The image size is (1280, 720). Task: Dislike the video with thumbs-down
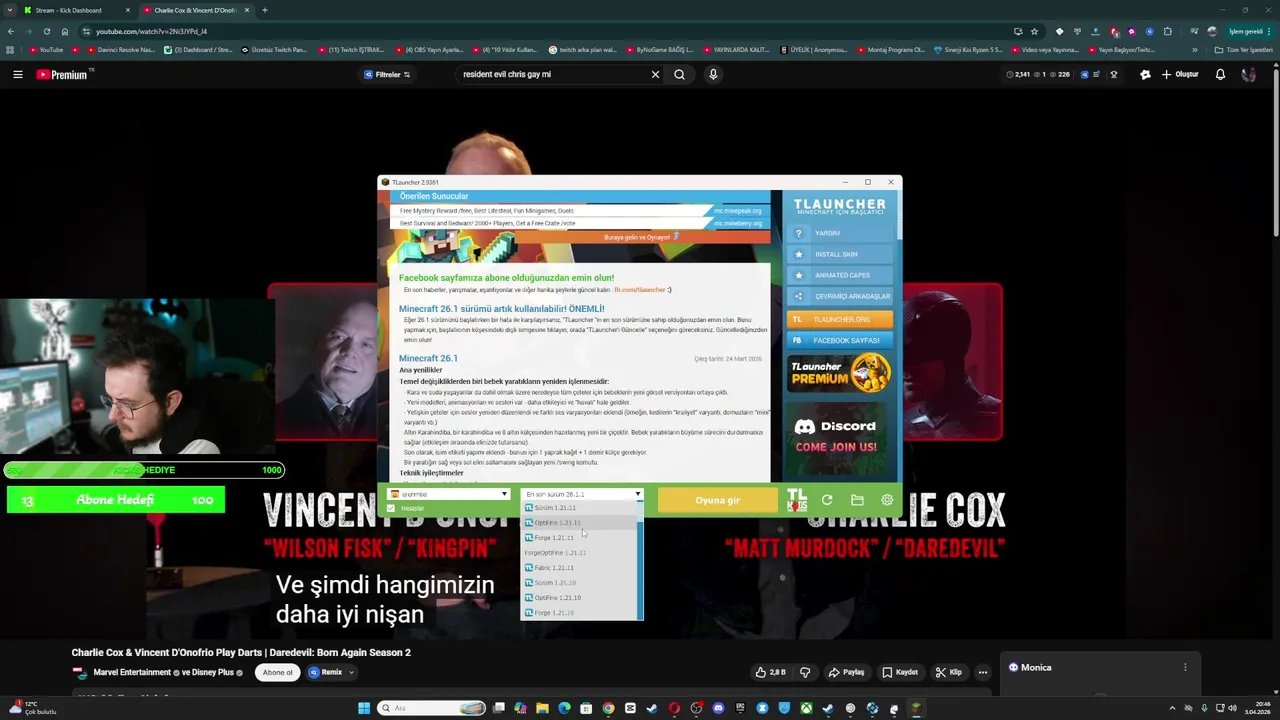click(805, 672)
